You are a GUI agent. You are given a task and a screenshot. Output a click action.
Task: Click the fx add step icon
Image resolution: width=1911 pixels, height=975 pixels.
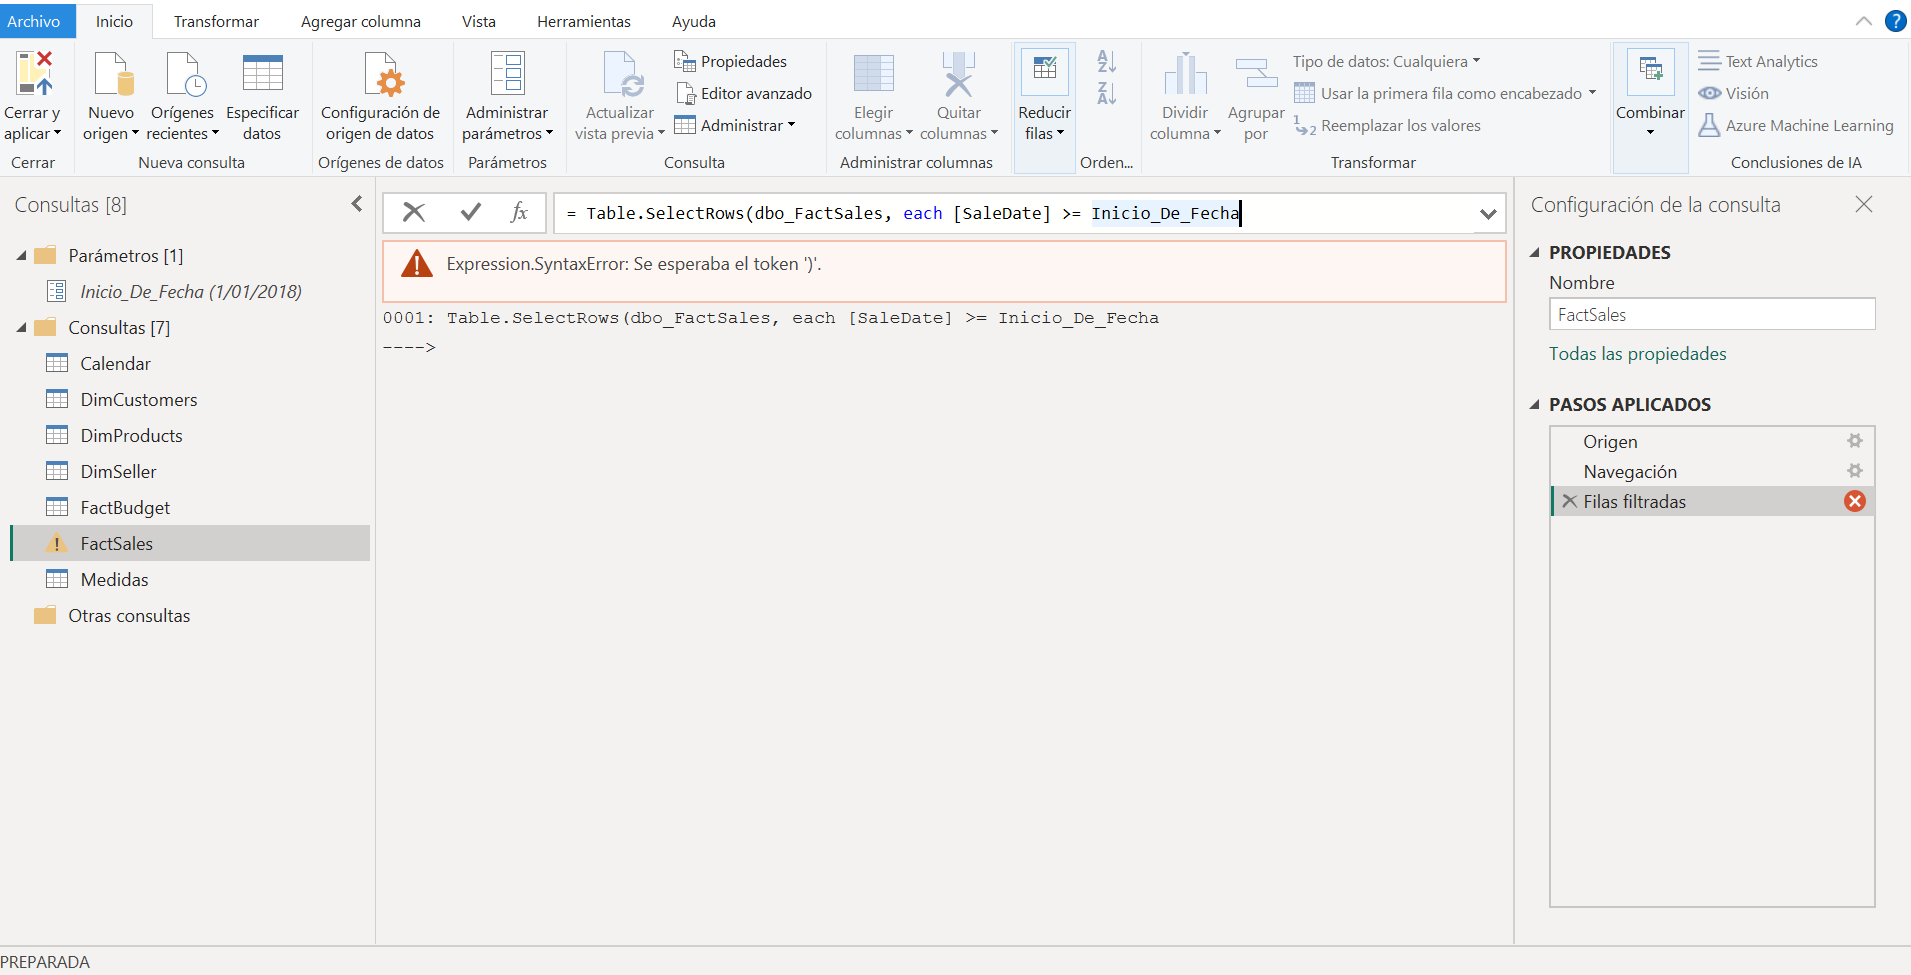(519, 212)
